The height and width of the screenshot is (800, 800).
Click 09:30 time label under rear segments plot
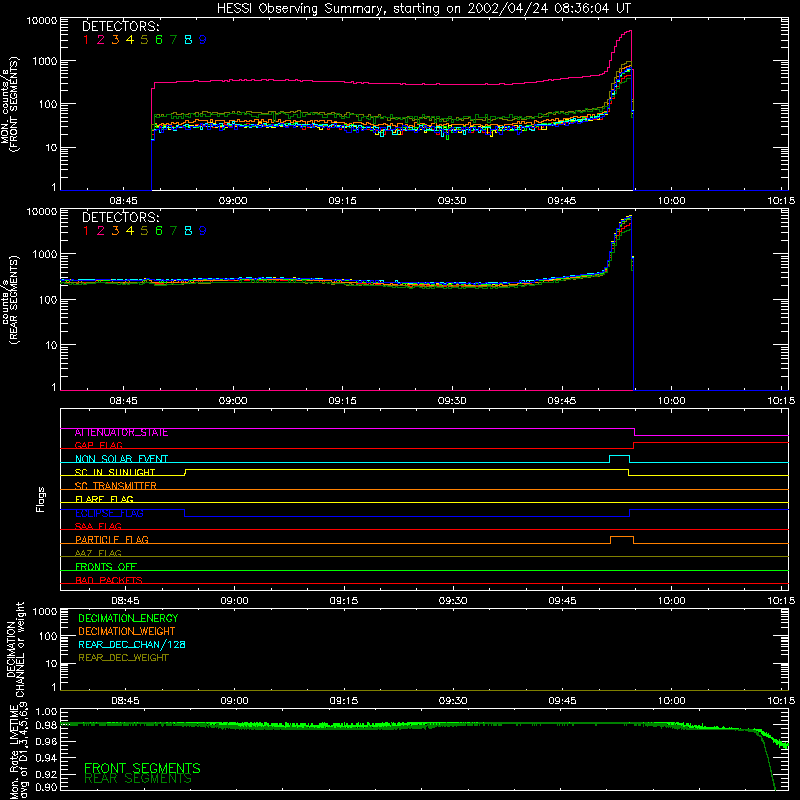452,401
